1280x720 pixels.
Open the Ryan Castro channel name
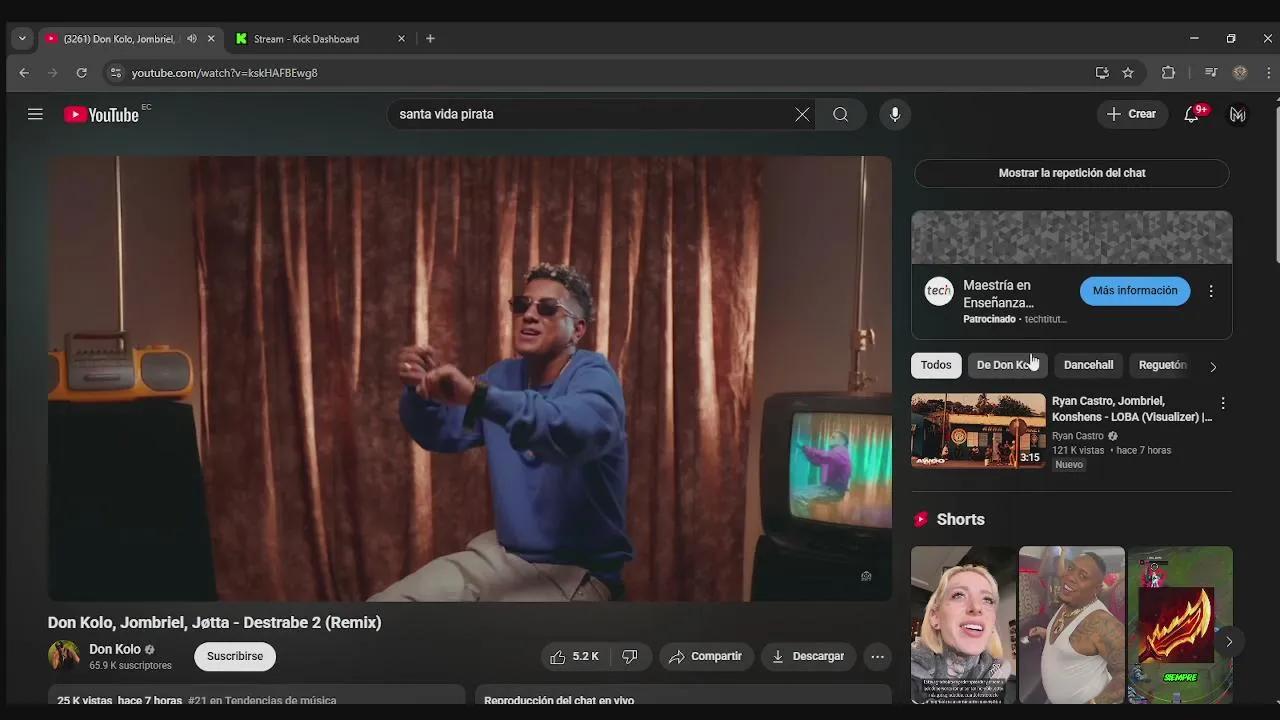click(1078, 436)
